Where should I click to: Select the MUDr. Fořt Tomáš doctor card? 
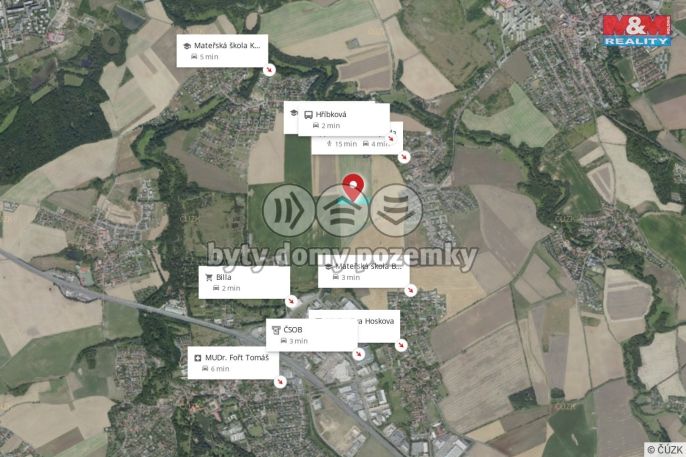[233, 363]
